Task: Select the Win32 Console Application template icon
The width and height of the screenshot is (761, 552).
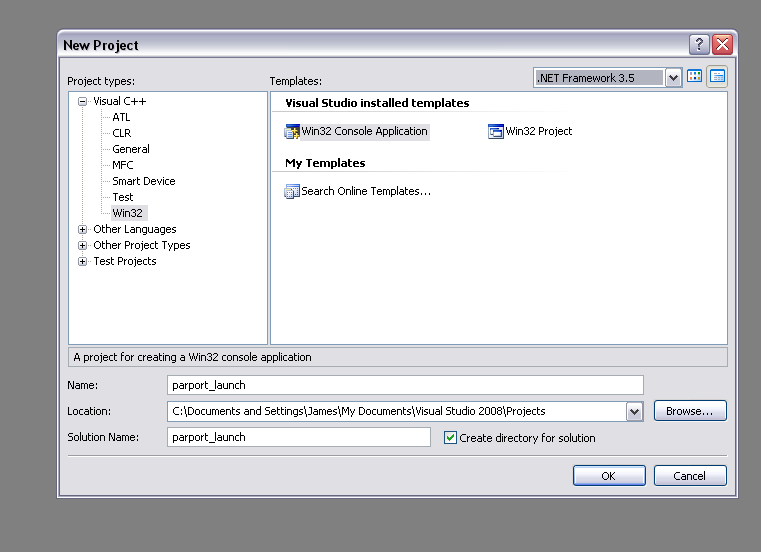Action: (x=292, y=132)
